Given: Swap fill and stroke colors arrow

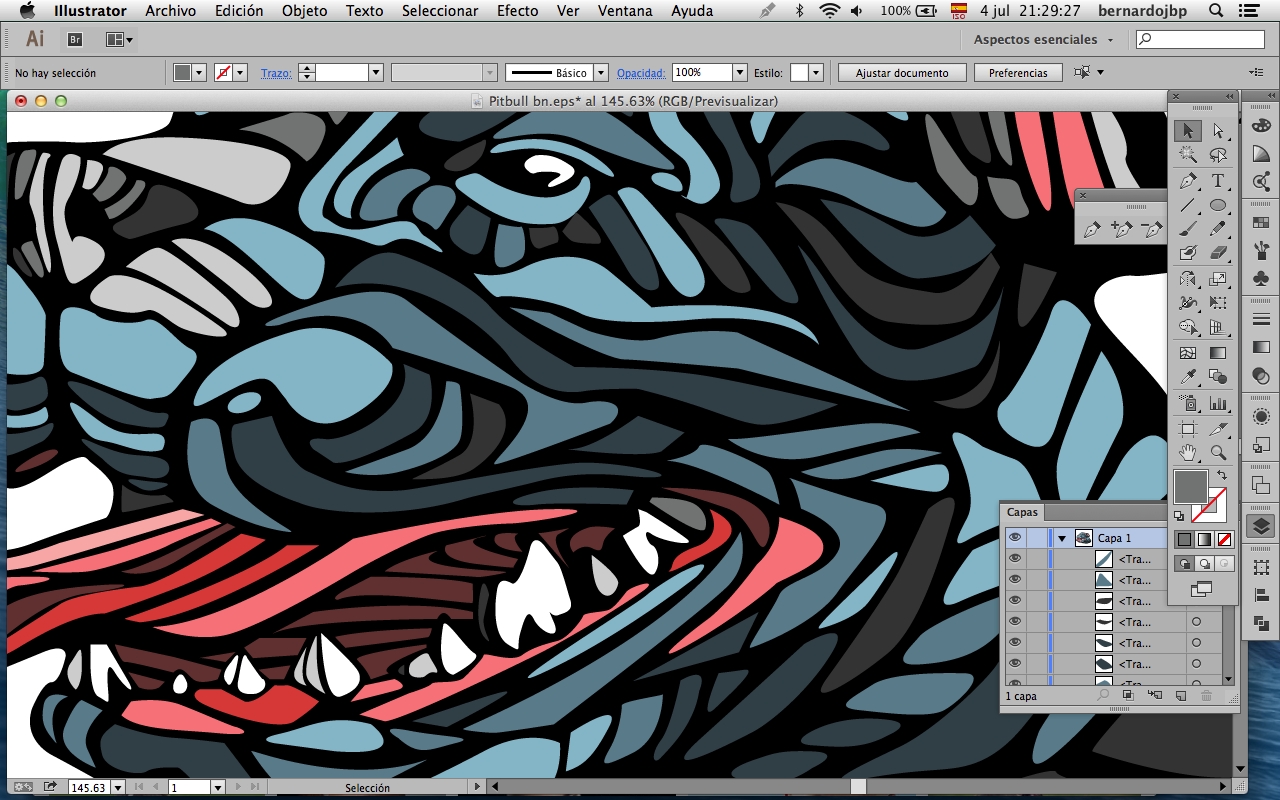Looking at the screenshot, I should 1222,475.
